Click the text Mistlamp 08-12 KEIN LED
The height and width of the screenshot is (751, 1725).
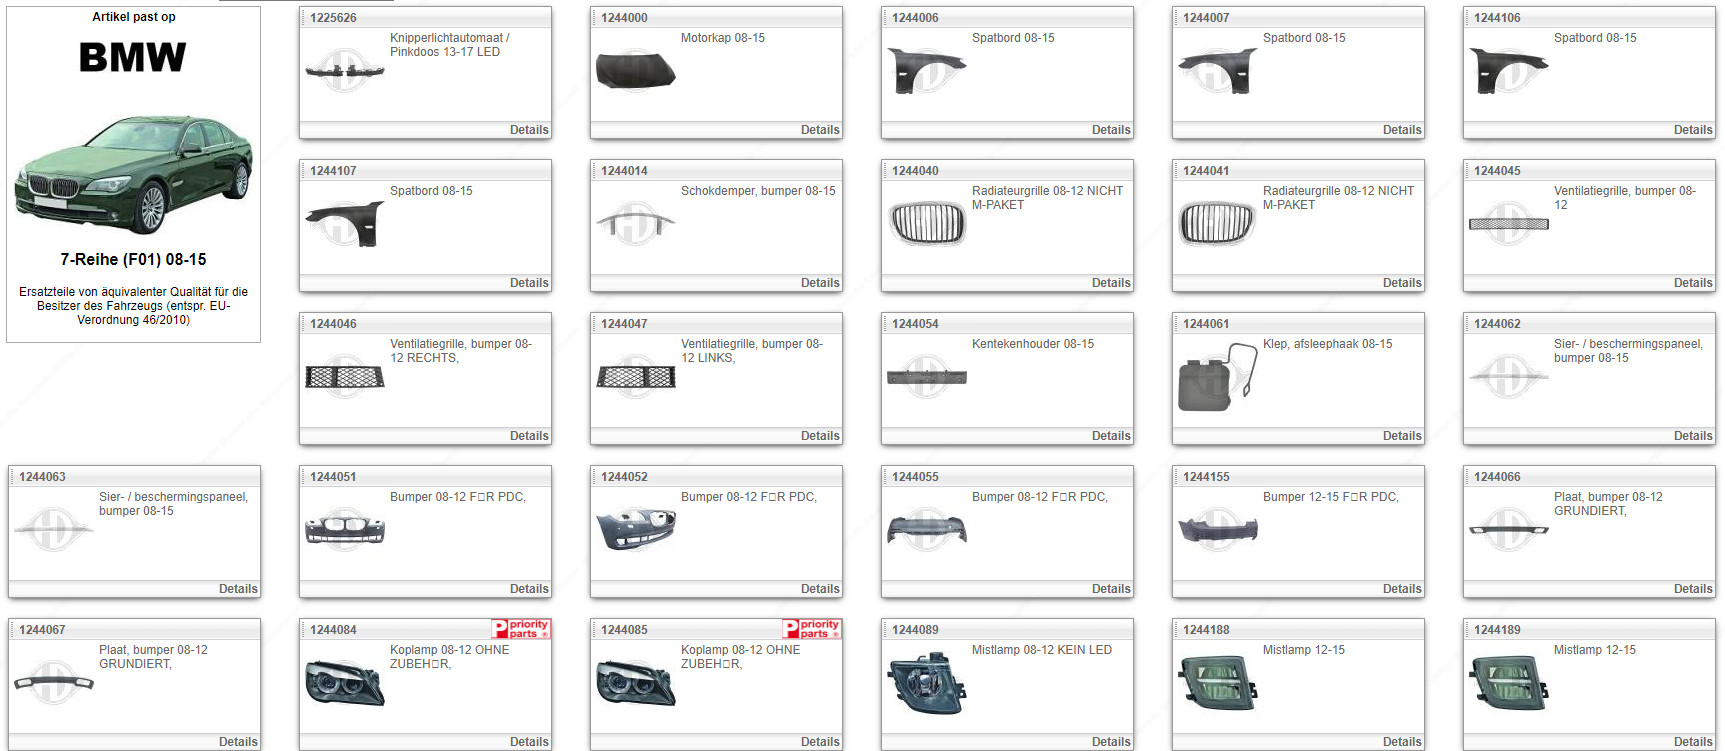(1042, 650)
